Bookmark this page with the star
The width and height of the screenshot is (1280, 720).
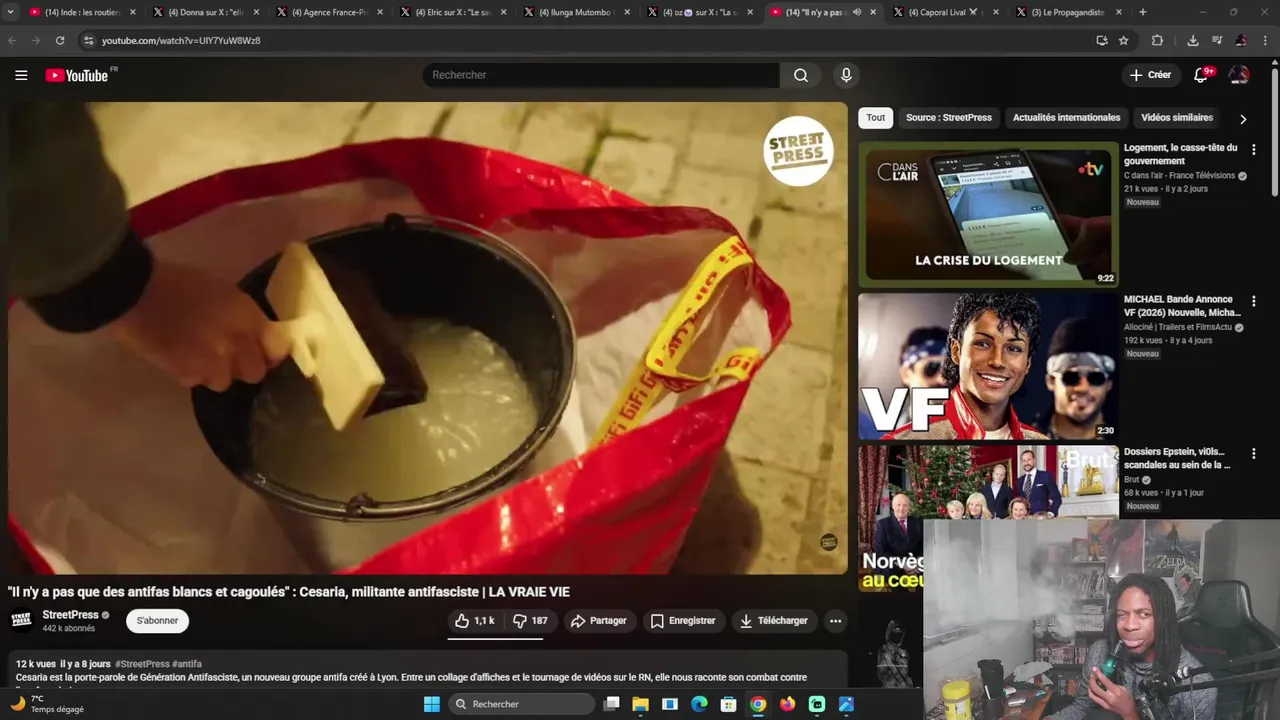[x=1124, y=40]
